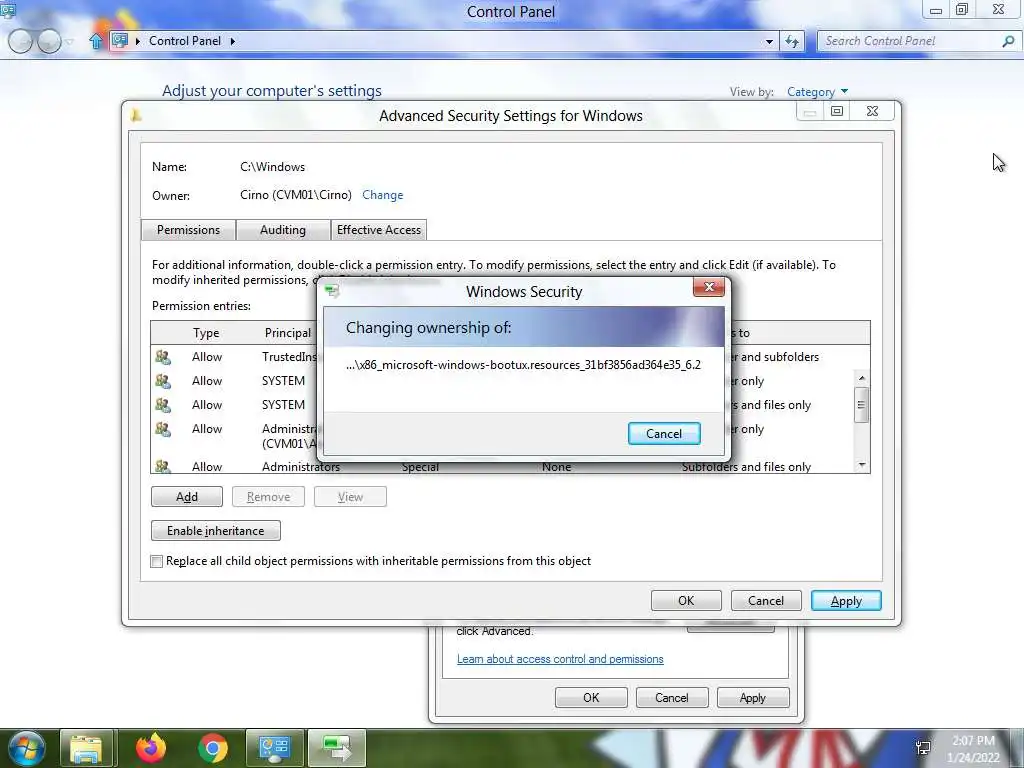
Task: Click the Back navigation button
Action: (x=20, y=41)
